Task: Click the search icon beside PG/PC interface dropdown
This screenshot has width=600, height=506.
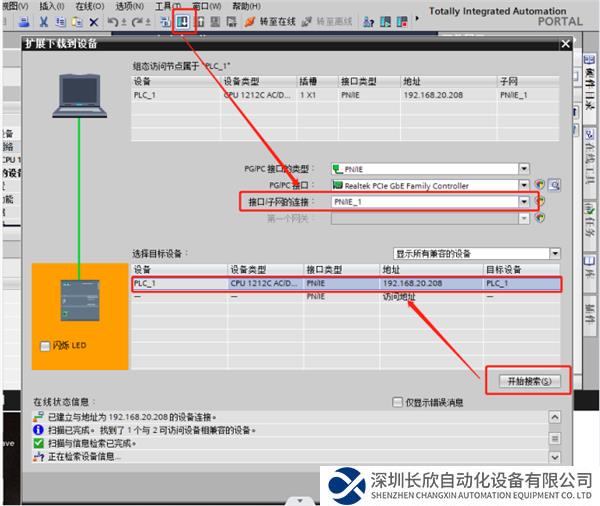Action: [x=553, y=185]
